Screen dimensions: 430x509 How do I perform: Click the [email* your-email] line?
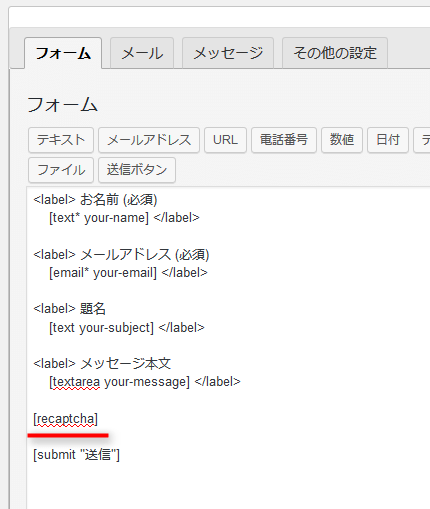pyautogui.click(x=128, y=273)
